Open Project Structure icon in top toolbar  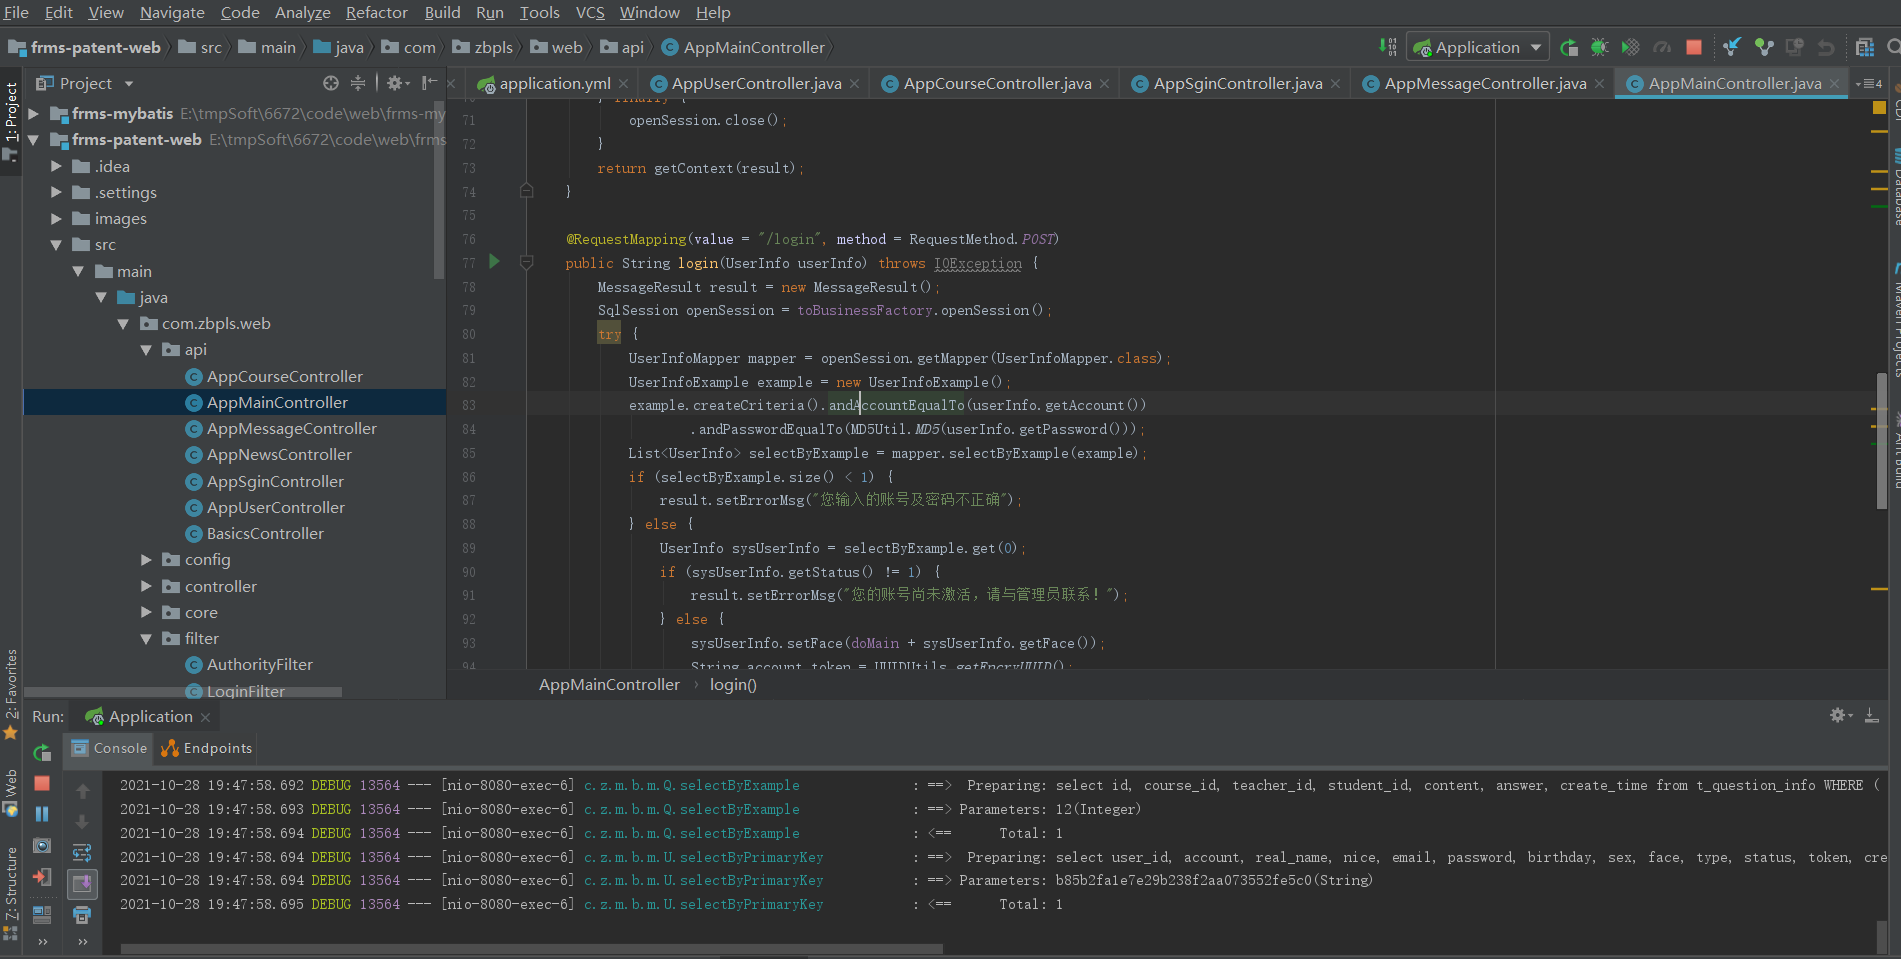[x=1865, y=47]
